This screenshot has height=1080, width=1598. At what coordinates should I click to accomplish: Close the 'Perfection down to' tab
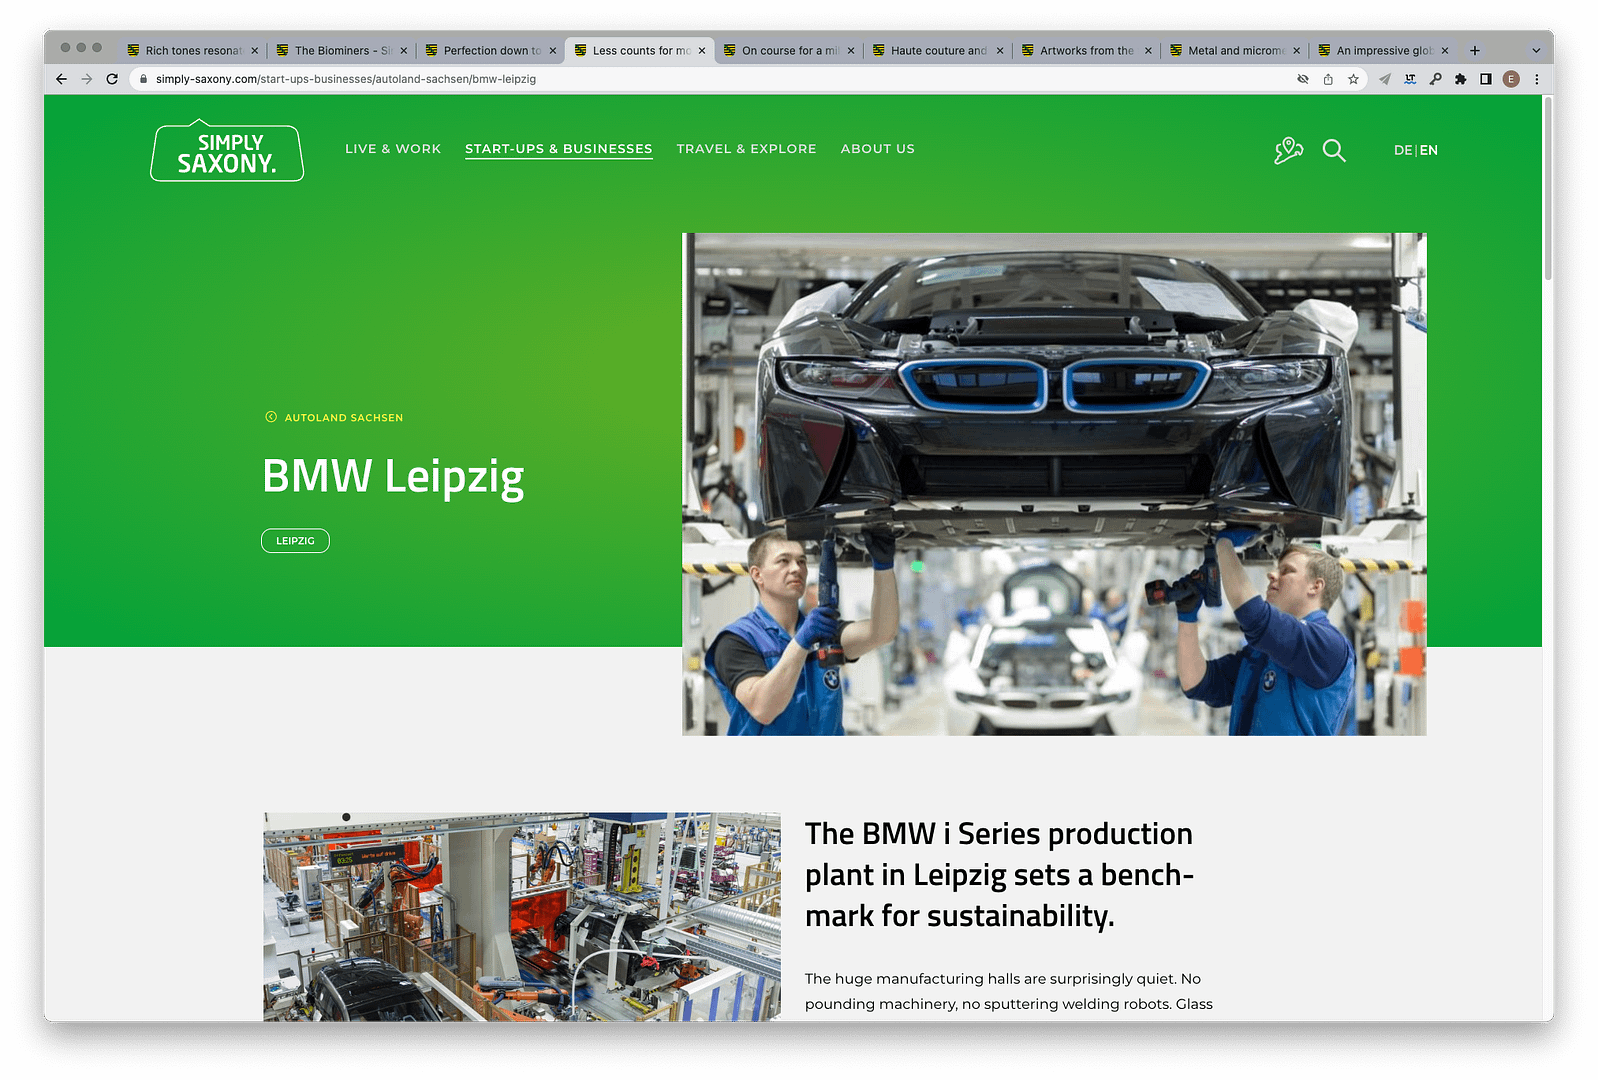pos(552,50)
